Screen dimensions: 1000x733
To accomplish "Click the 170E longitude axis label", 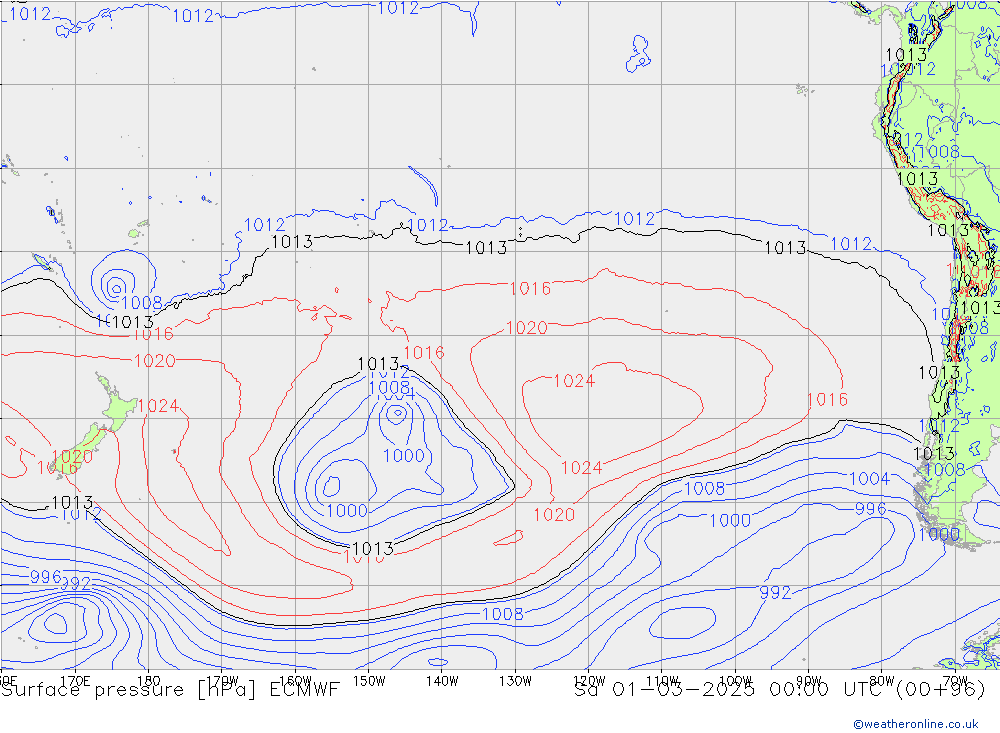I will 75,680.
